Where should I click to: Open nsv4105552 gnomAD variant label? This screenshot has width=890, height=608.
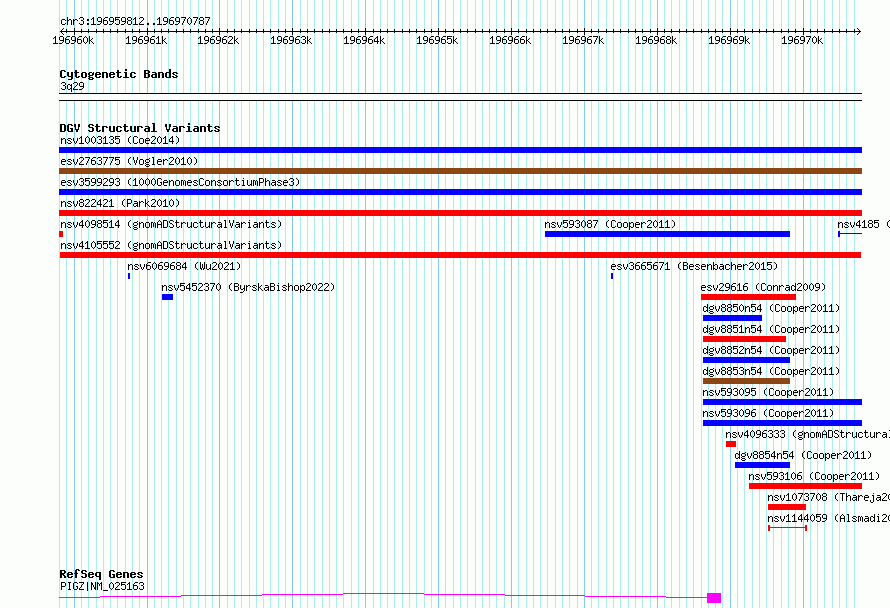171,245
